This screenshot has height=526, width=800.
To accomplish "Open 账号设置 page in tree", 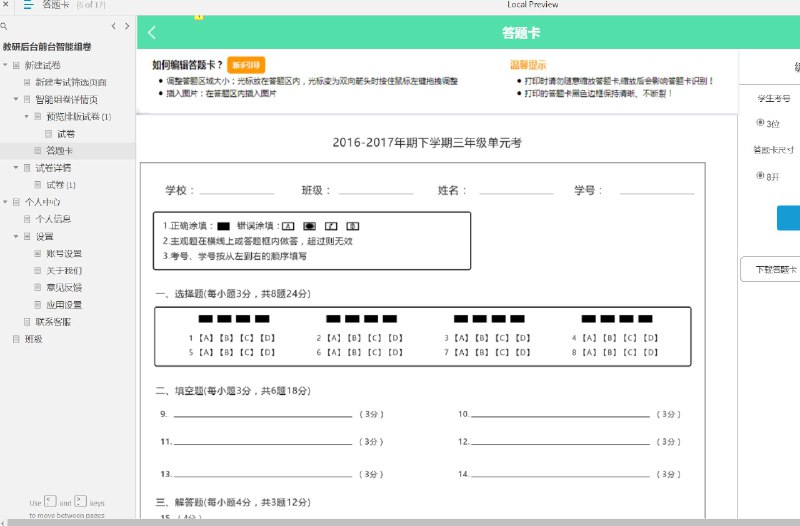I will 64,254.
